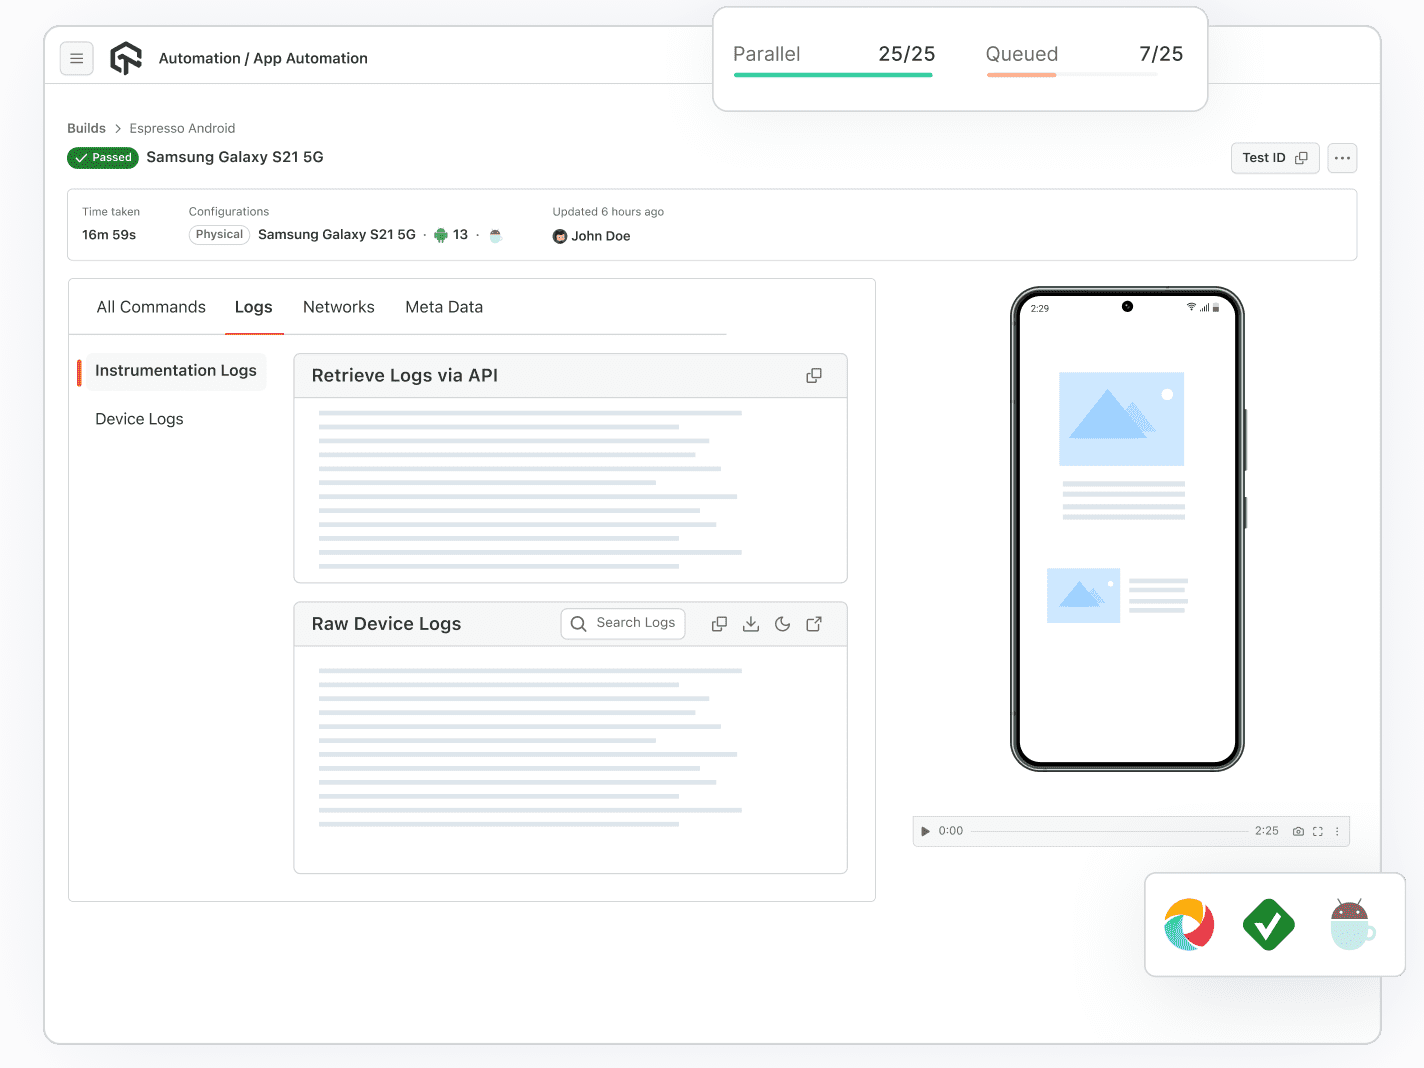Capture a screenshot of the device video
Viewport: 1424px width, 1068px height.
click(x=1298, y=831)
